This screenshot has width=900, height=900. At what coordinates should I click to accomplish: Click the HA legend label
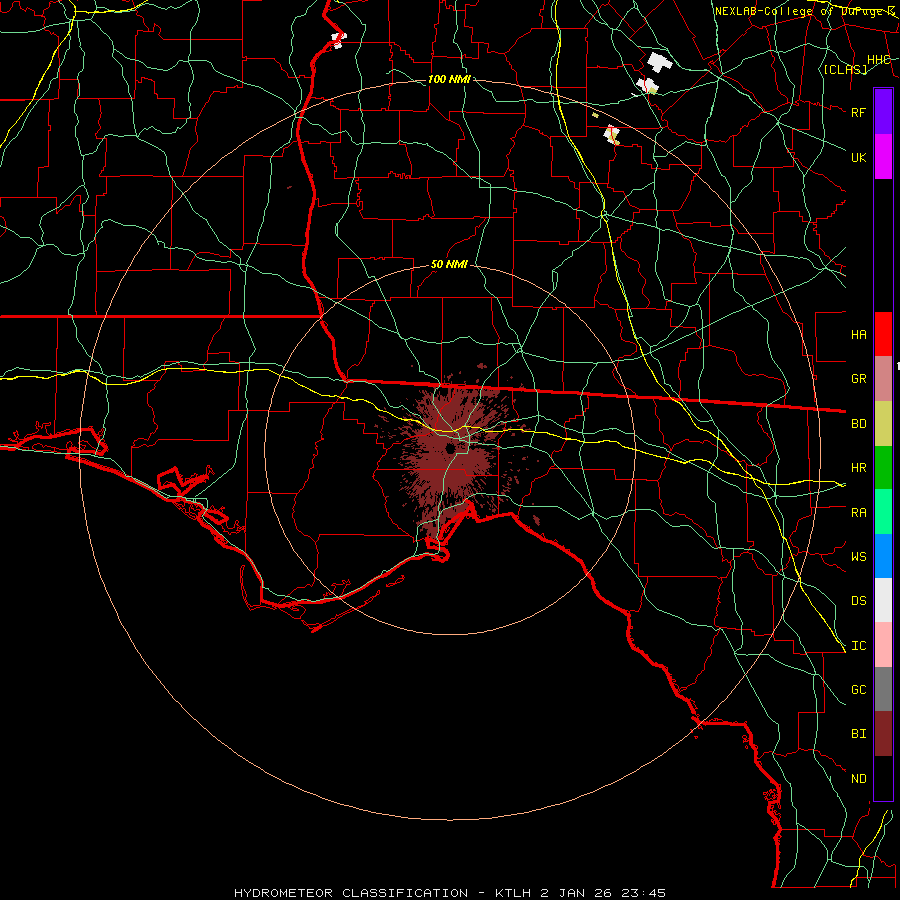[858, 334]
